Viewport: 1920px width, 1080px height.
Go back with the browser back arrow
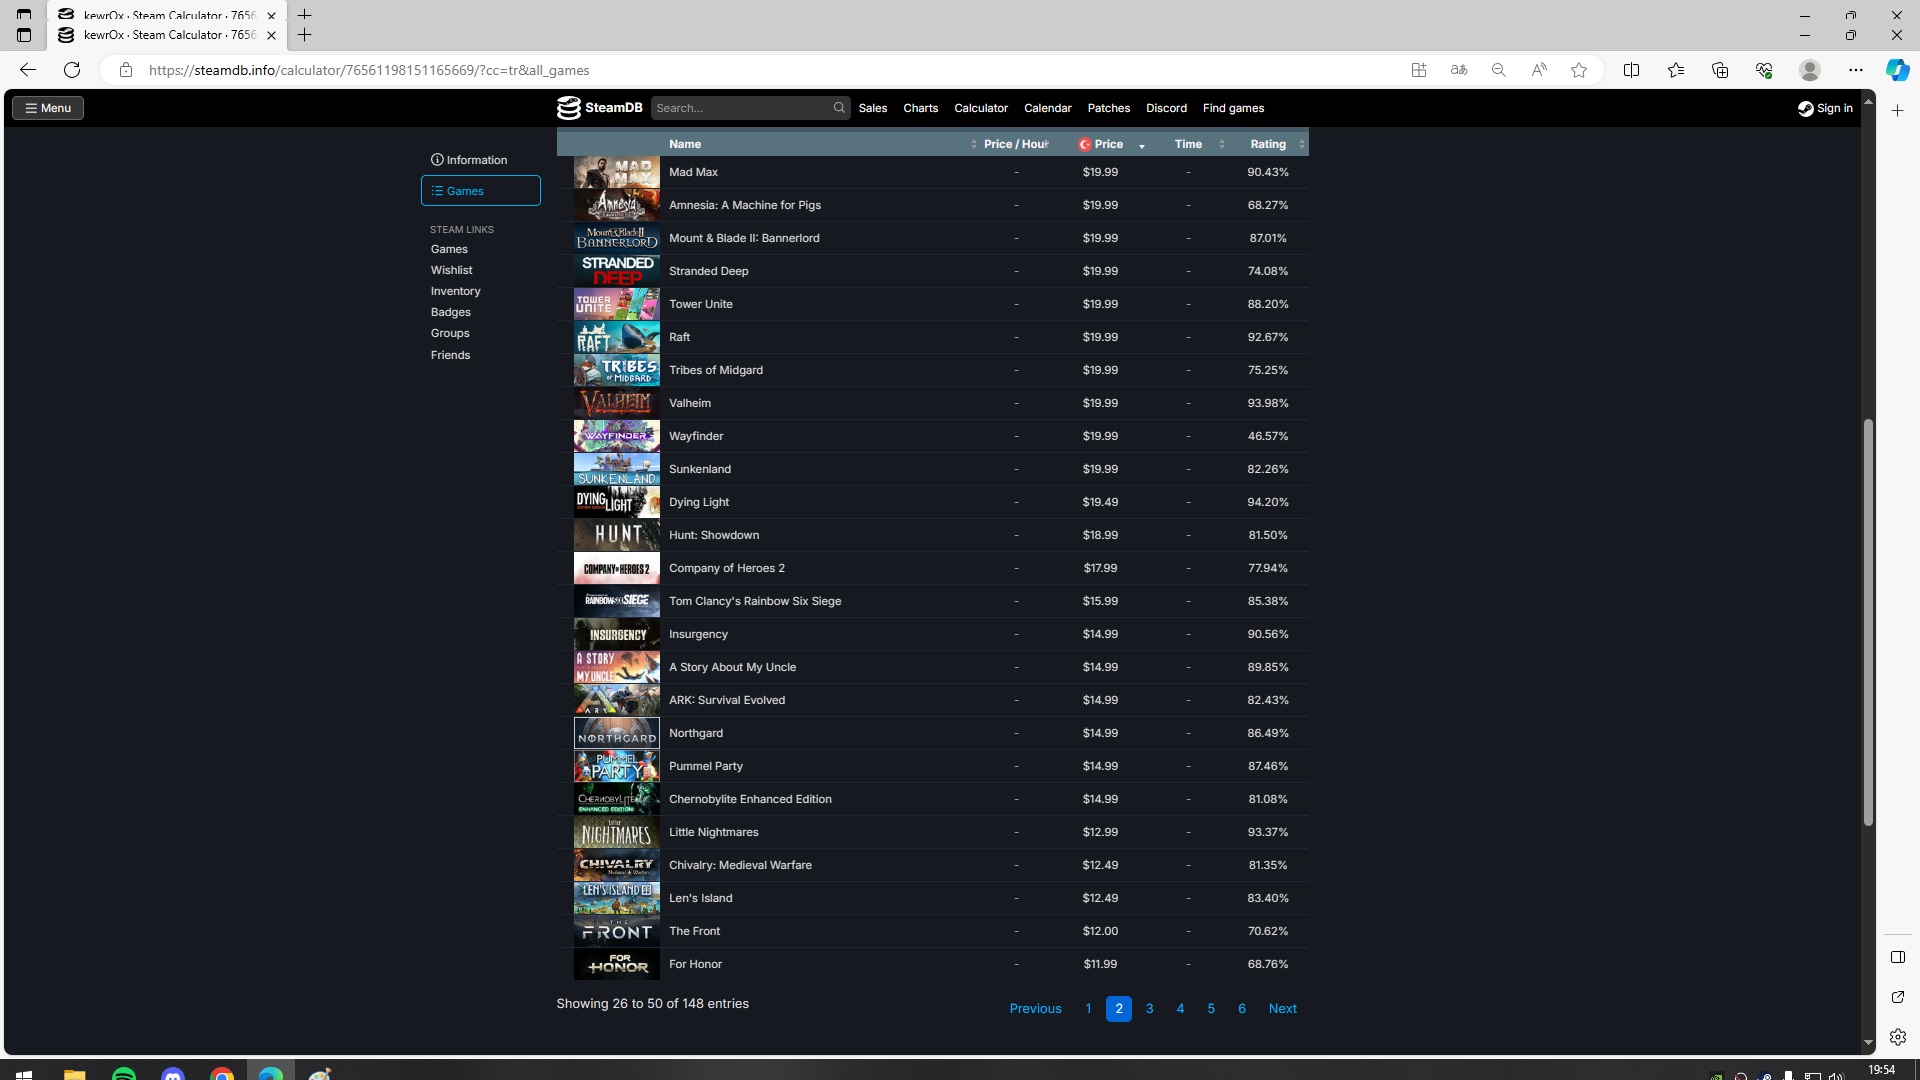[28, 70]
